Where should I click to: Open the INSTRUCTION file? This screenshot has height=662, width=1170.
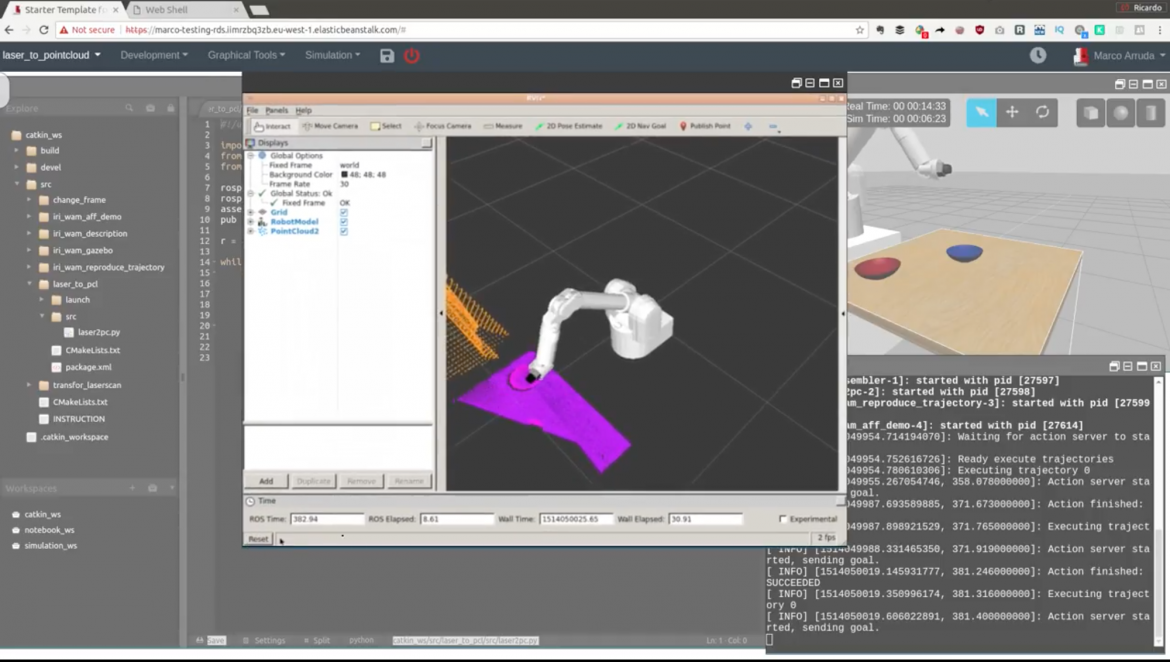pos(78,419)
